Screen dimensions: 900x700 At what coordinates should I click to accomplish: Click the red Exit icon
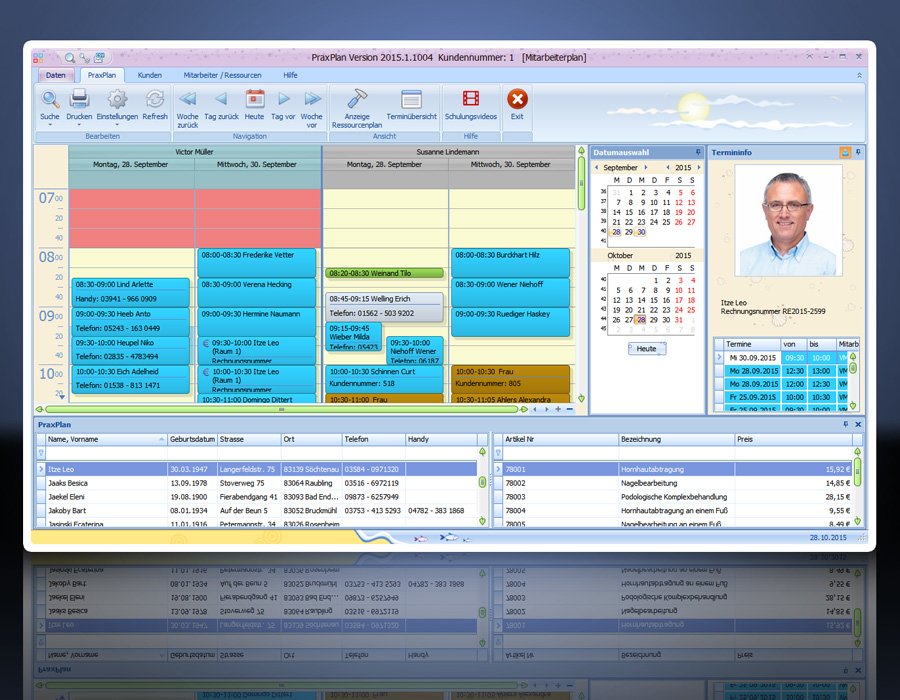click(517, 99)
